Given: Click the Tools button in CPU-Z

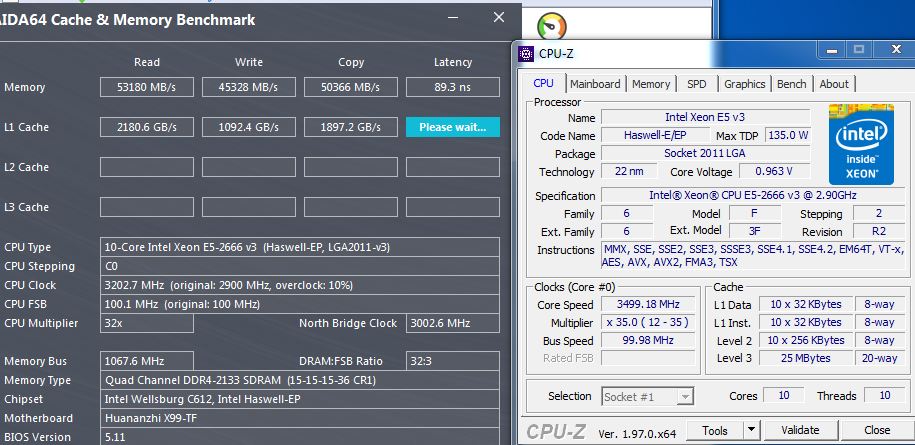Looking at the screenshot, I should point(715,430).
